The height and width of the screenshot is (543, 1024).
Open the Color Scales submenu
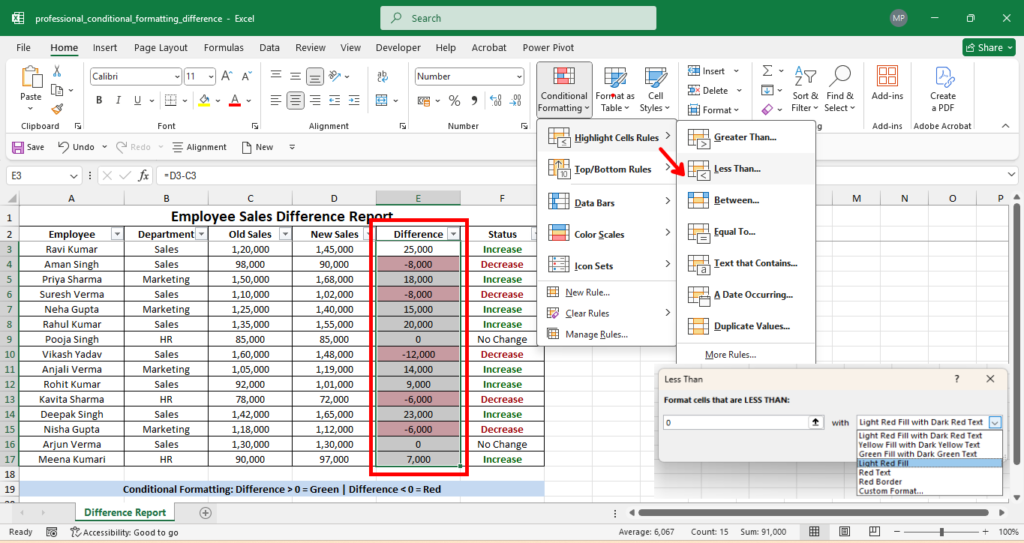[x=609, y=234]
